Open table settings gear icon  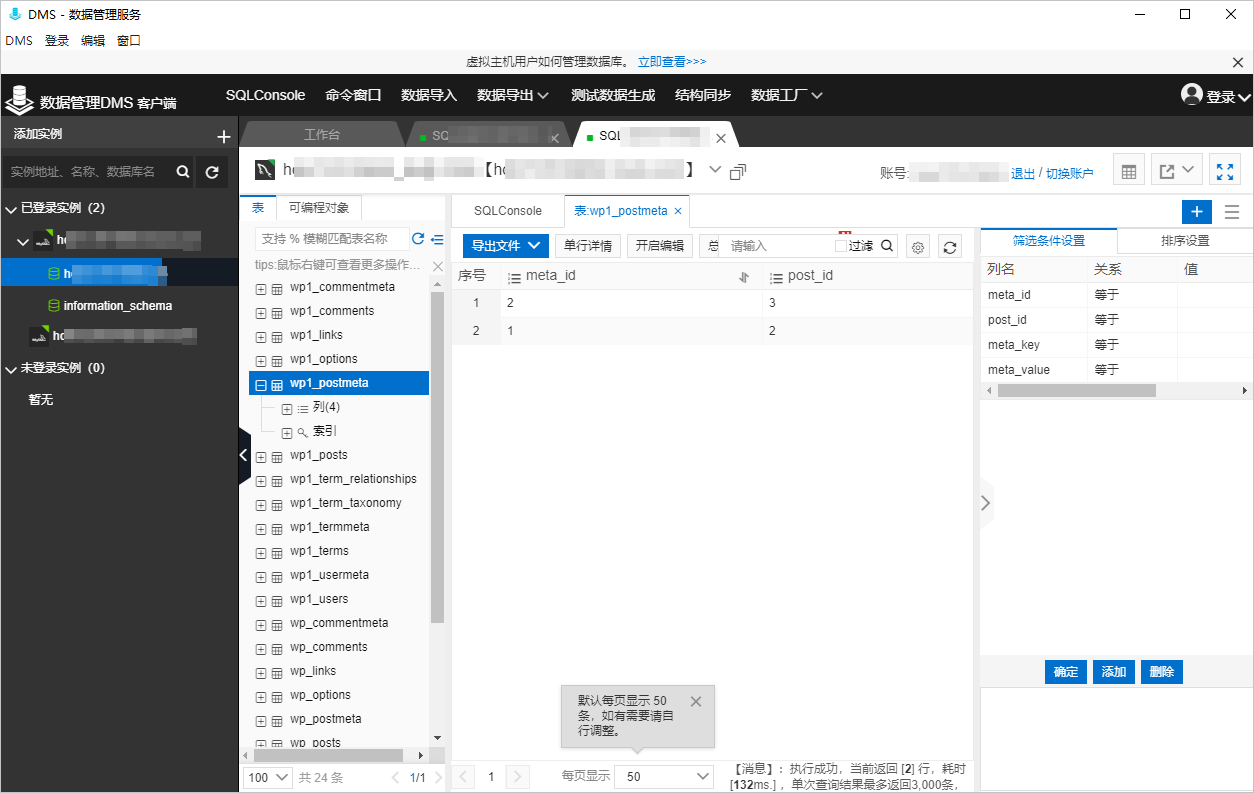(x=918, y=246)
